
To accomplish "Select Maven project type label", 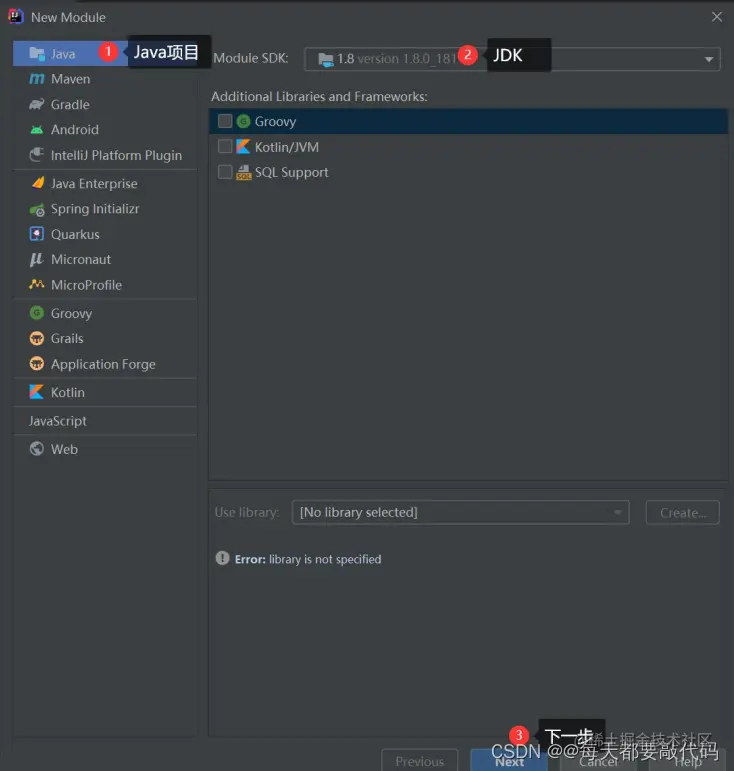I will coord(71,79).
